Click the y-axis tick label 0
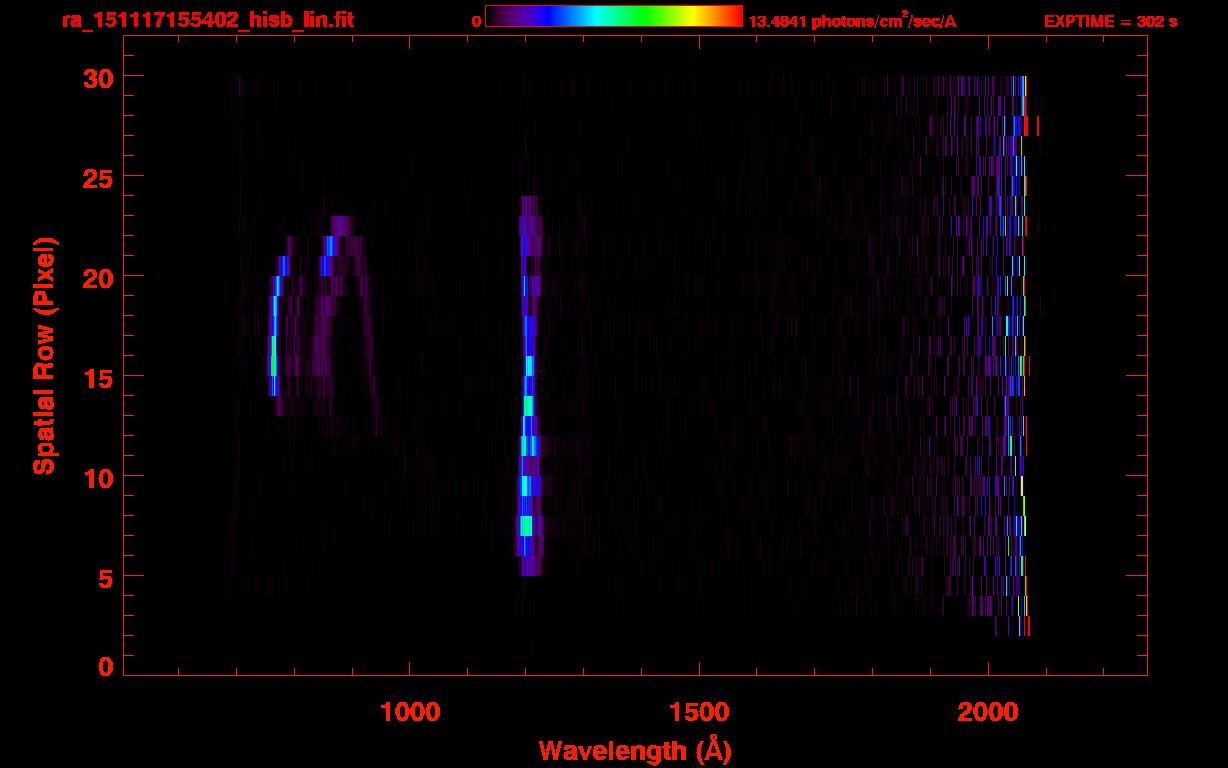 [x=103, y=667]
